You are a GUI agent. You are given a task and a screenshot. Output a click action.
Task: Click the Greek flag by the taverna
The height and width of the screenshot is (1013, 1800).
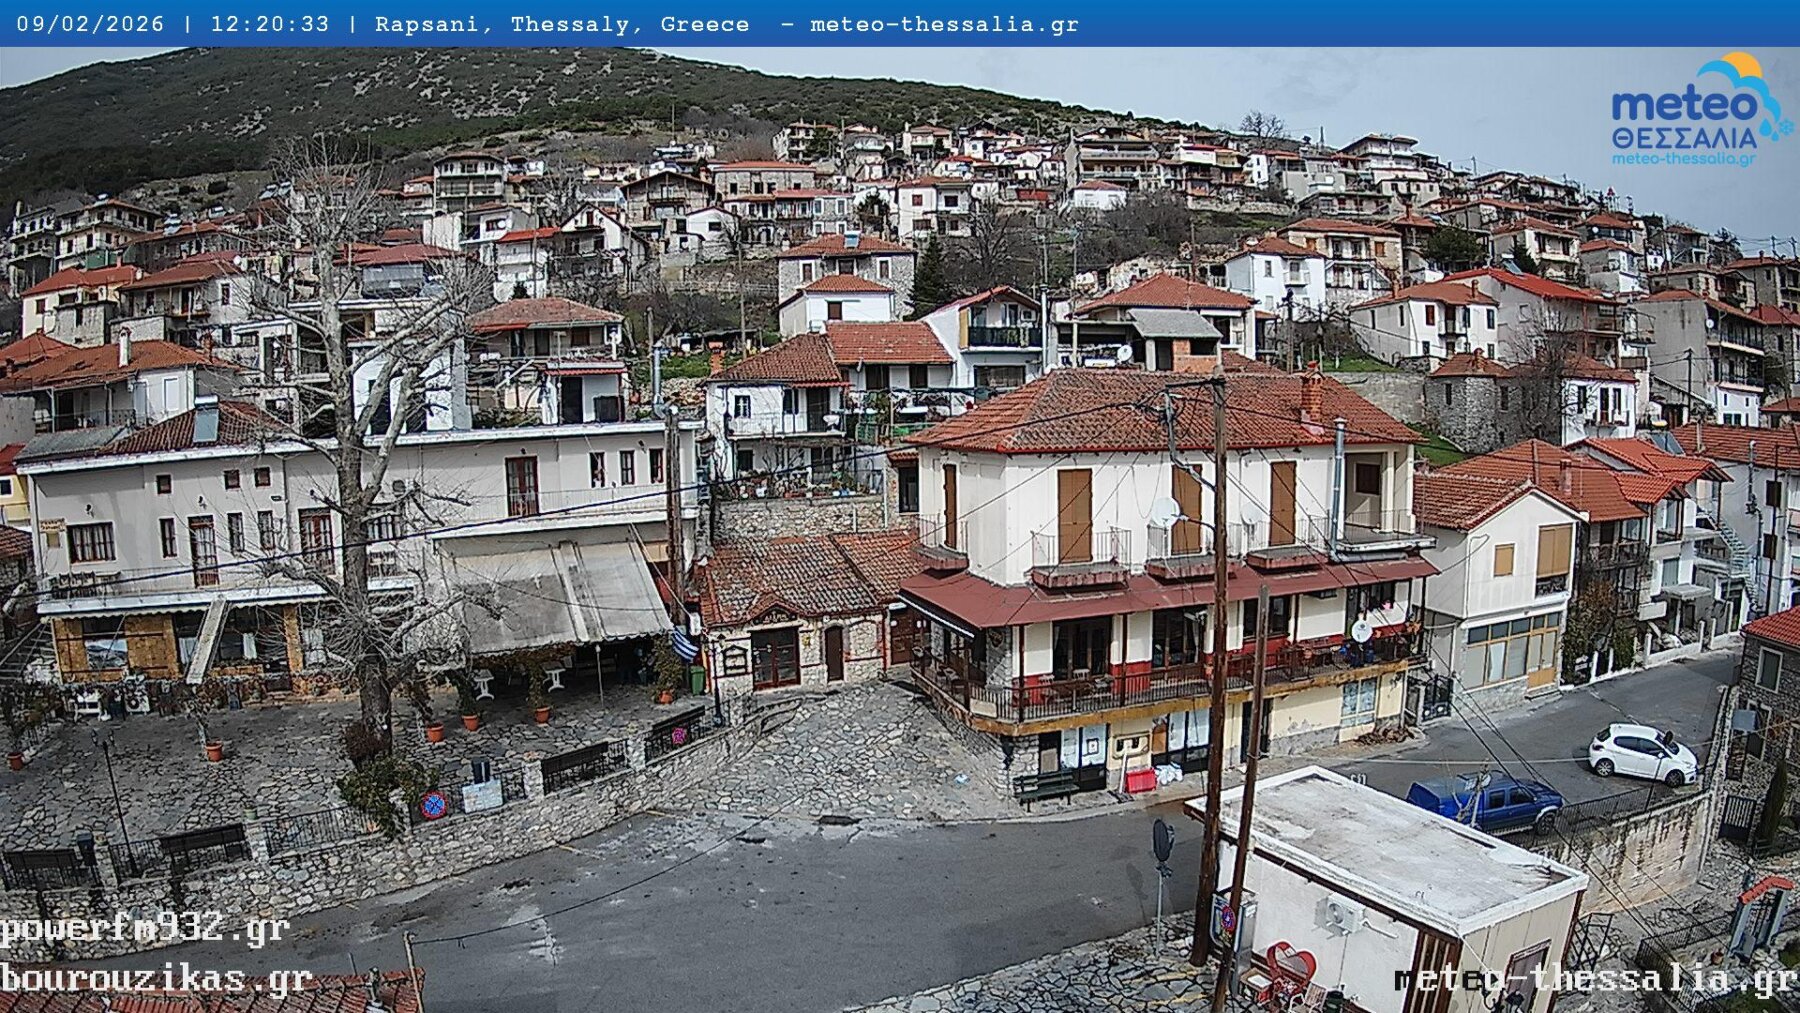point(685,644)
